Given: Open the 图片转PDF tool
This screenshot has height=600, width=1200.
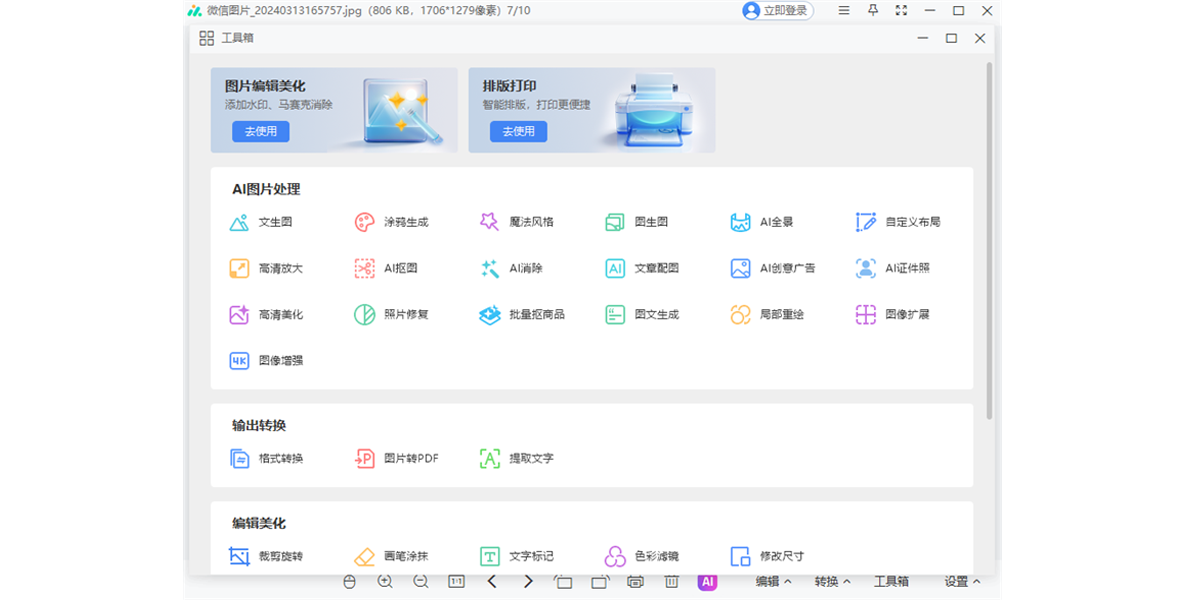Looking at the screenshot, I should (397, 458).
